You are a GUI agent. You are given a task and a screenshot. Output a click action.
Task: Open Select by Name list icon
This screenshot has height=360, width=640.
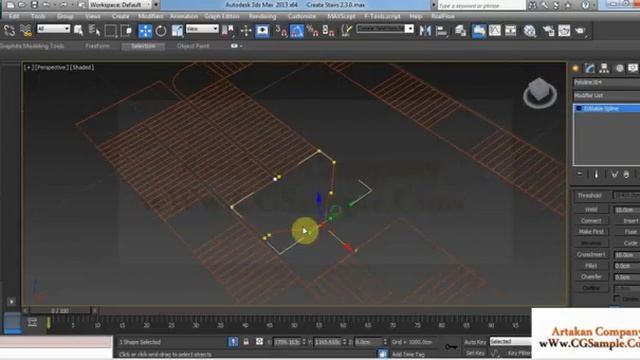coord(94,31)
